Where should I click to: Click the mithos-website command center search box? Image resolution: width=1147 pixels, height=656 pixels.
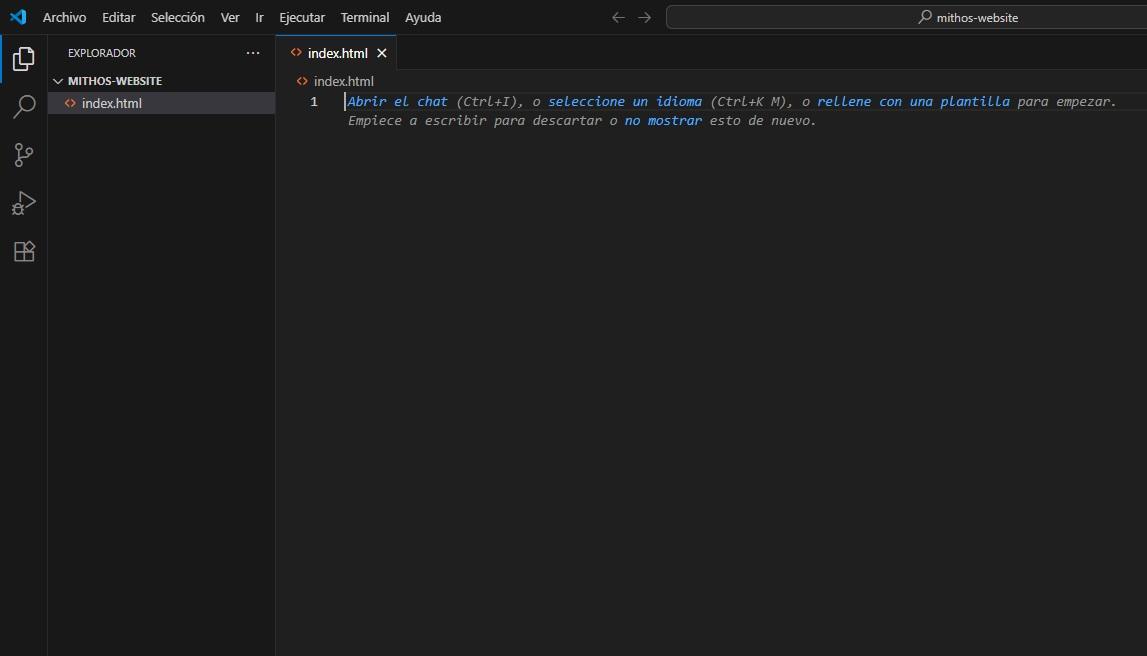[x=906, y=17]
